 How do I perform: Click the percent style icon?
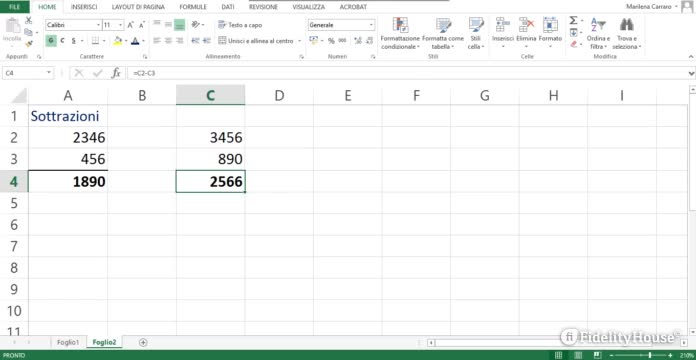coord(331,41)
